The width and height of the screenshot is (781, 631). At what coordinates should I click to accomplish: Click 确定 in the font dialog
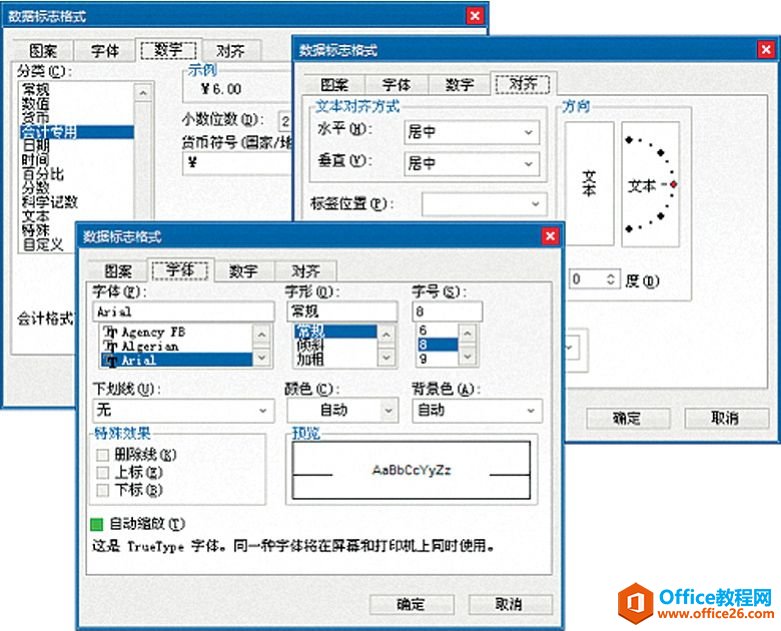(411, 604)
